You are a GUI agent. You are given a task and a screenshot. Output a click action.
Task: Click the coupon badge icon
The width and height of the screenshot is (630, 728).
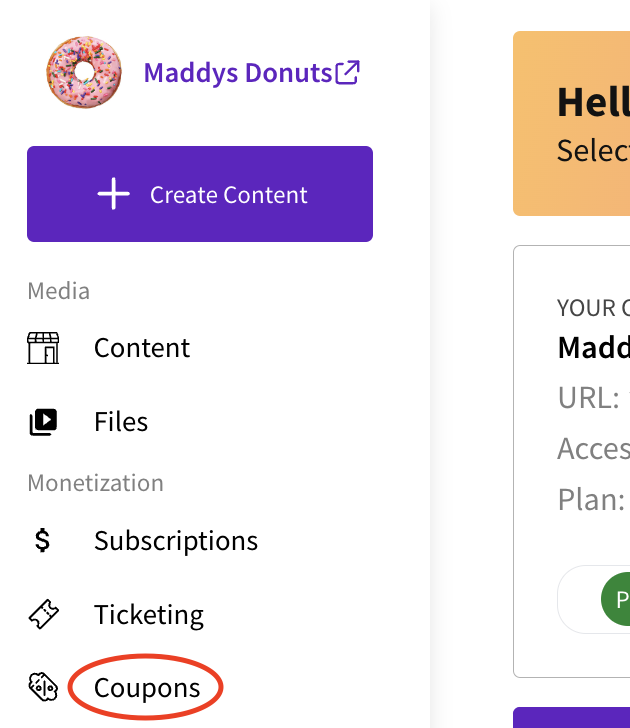click(43, 687)
